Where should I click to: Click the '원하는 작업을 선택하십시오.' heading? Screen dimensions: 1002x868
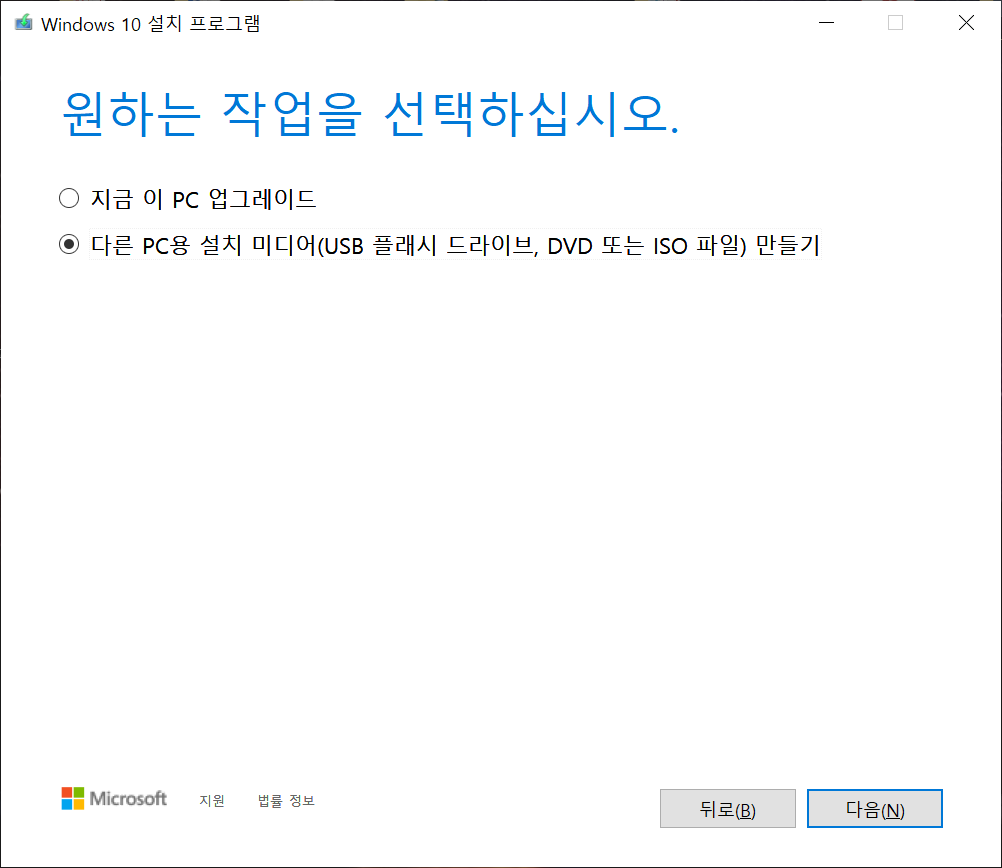click(371, 114)
